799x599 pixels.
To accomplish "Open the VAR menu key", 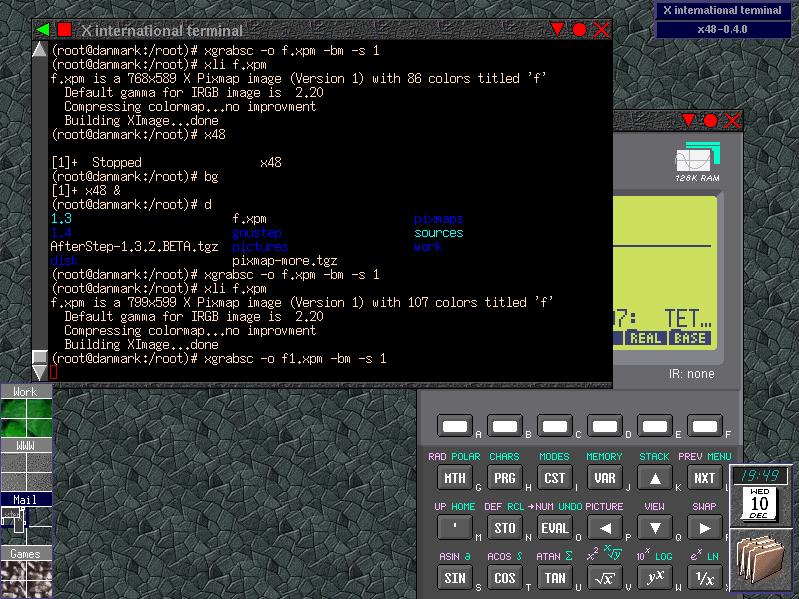I will [x=604, y=478].
